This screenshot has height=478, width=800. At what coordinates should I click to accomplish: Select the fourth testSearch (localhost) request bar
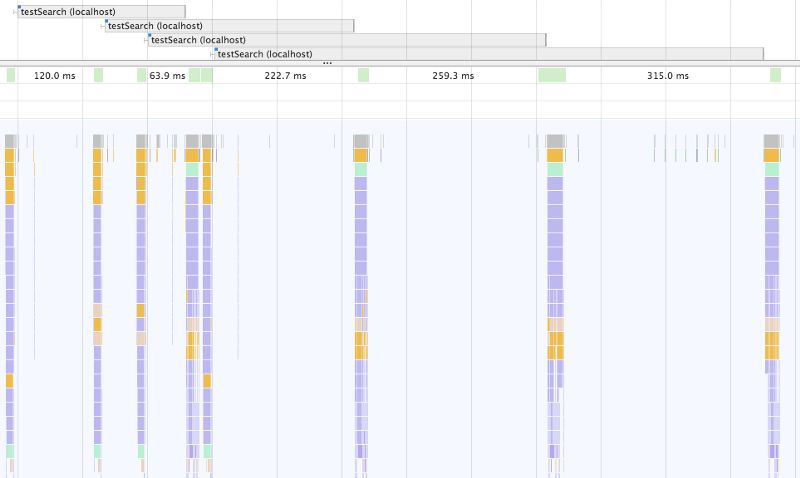tap(489, 54)
